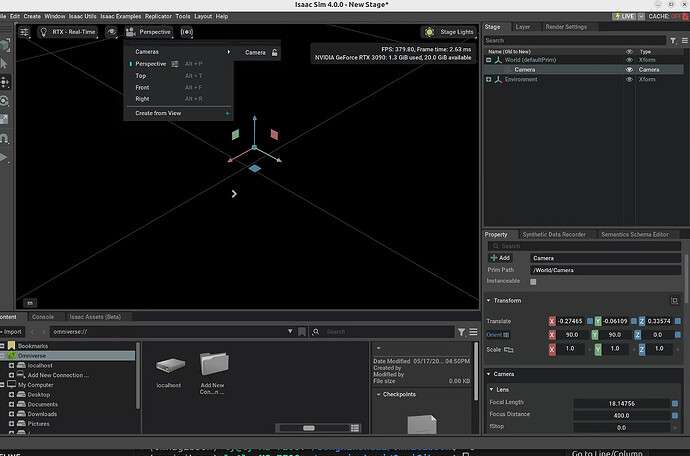690x456 pixels.
Task: Switch to Synthetic Data Recorder tab
Action: (554, 235)
